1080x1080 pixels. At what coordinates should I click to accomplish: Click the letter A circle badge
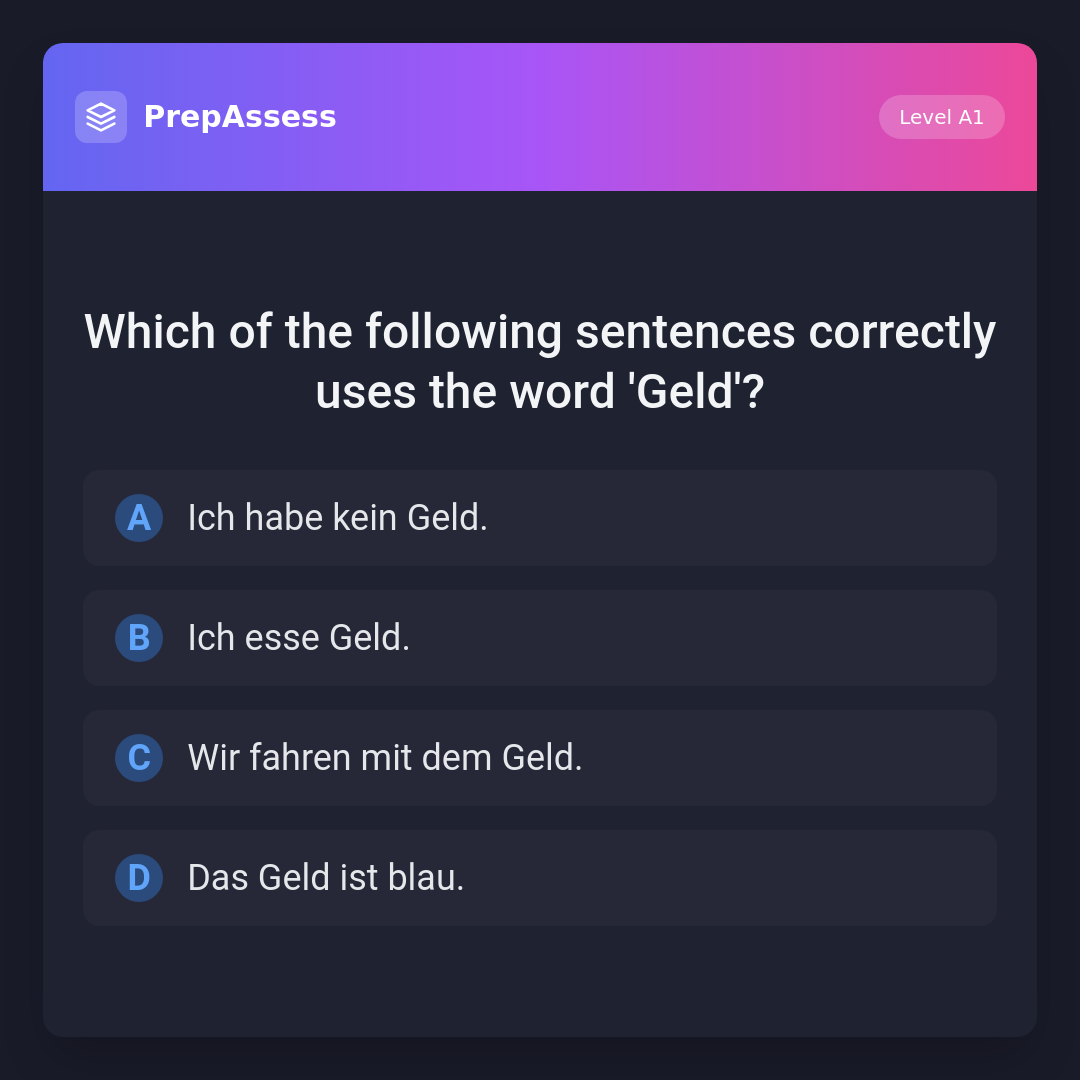(x=139, y=518)
